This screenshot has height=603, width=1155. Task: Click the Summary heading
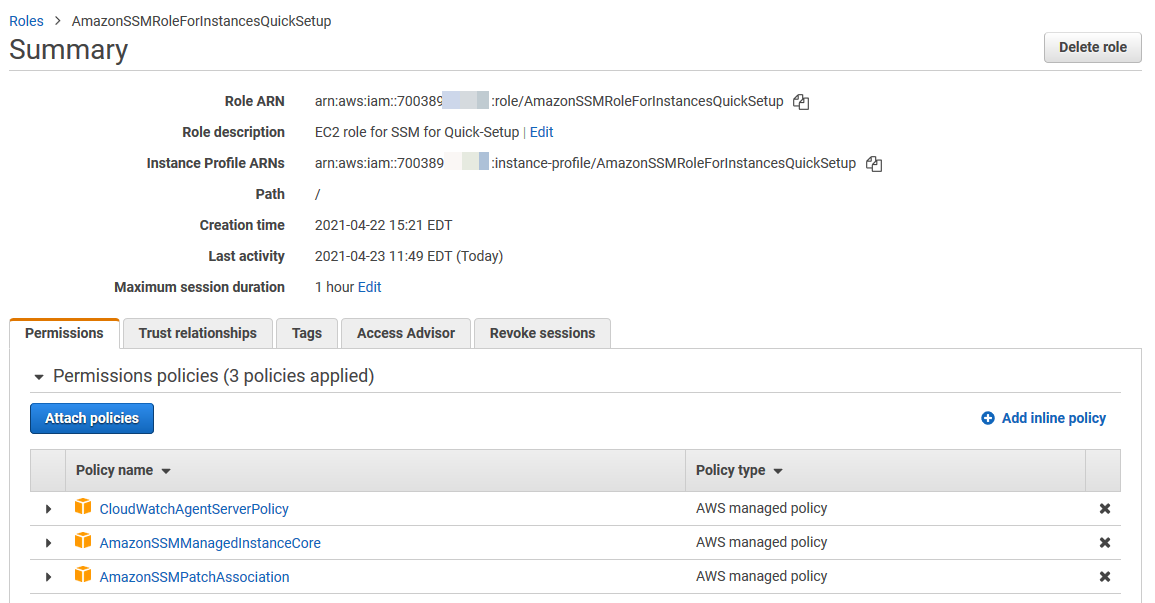point(69,50)
